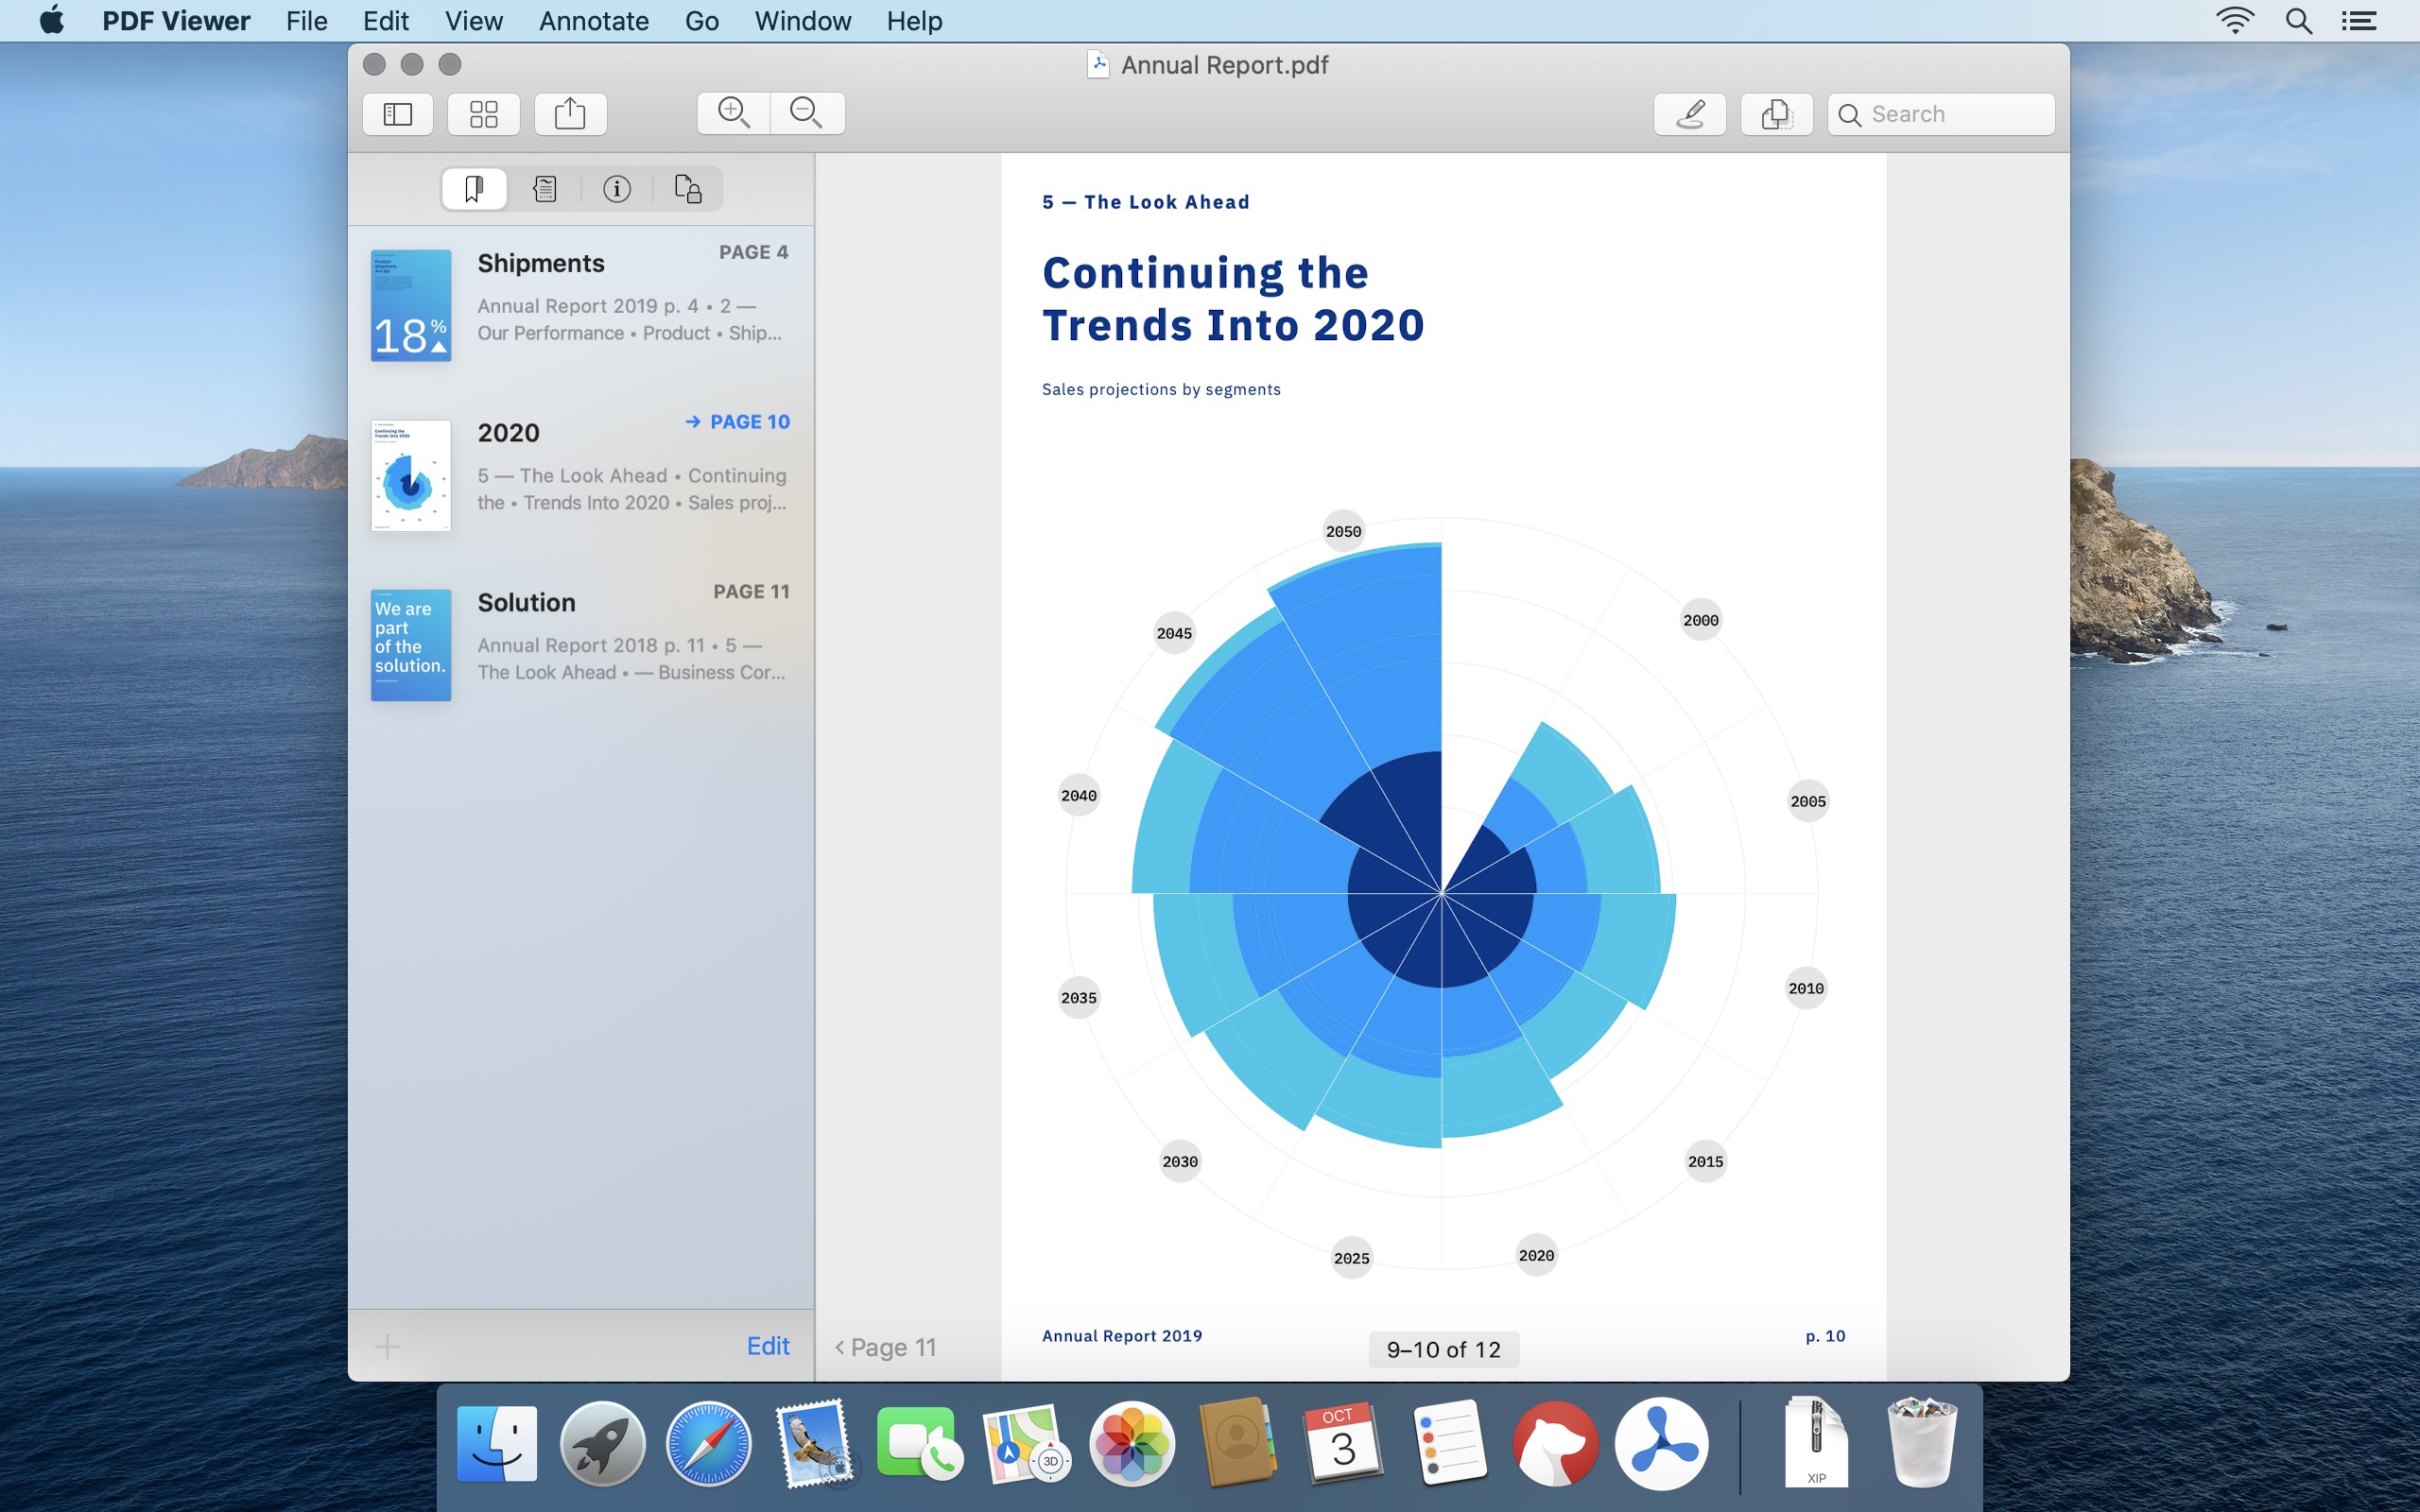Click the 2020 search result thumbnail

tap(407, 471)
